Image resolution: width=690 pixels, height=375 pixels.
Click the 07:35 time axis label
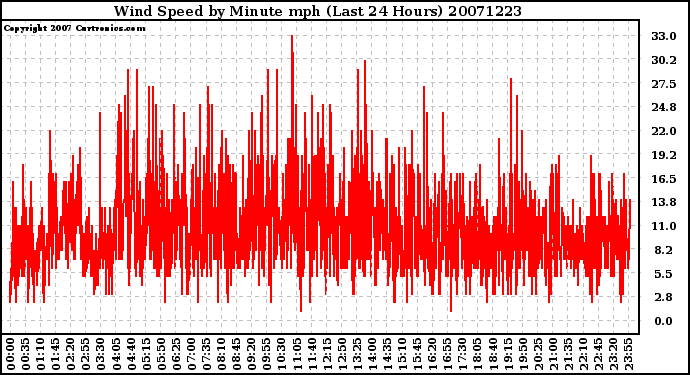(x=206, y=354)
